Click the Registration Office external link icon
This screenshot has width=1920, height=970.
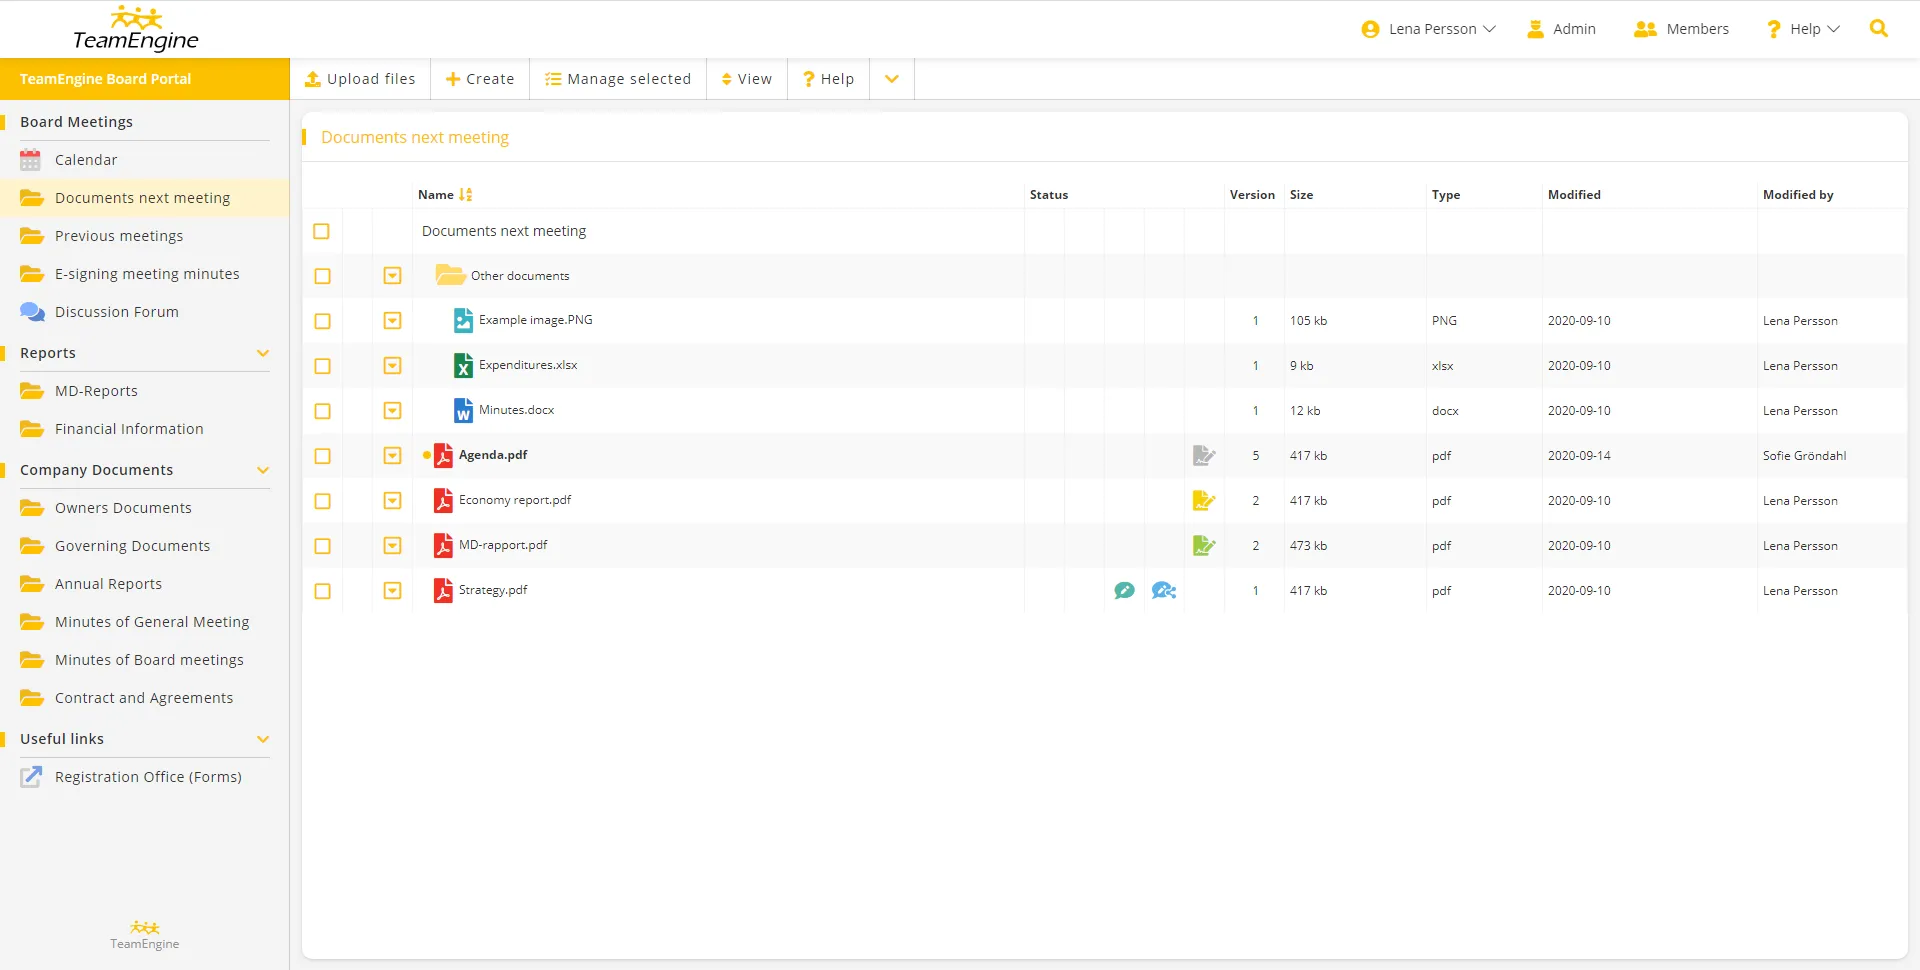(31, 777)
